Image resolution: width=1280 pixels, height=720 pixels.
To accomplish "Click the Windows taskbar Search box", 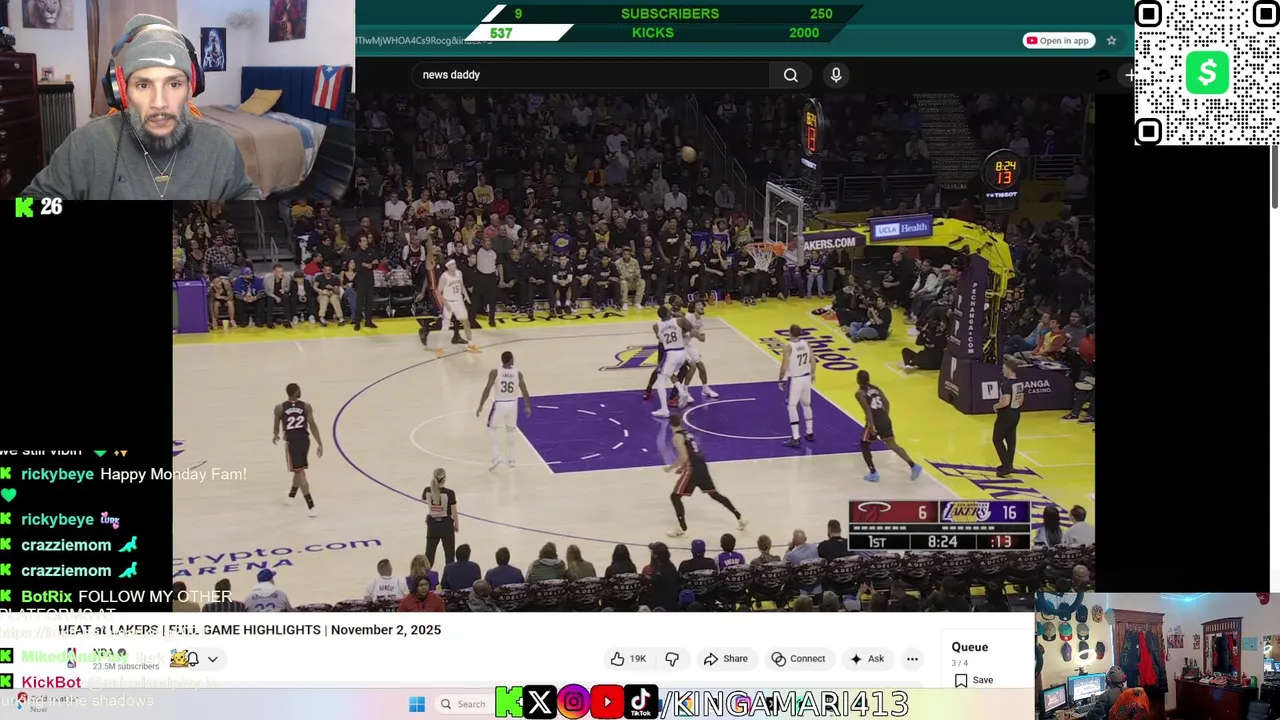I will 464,704.
